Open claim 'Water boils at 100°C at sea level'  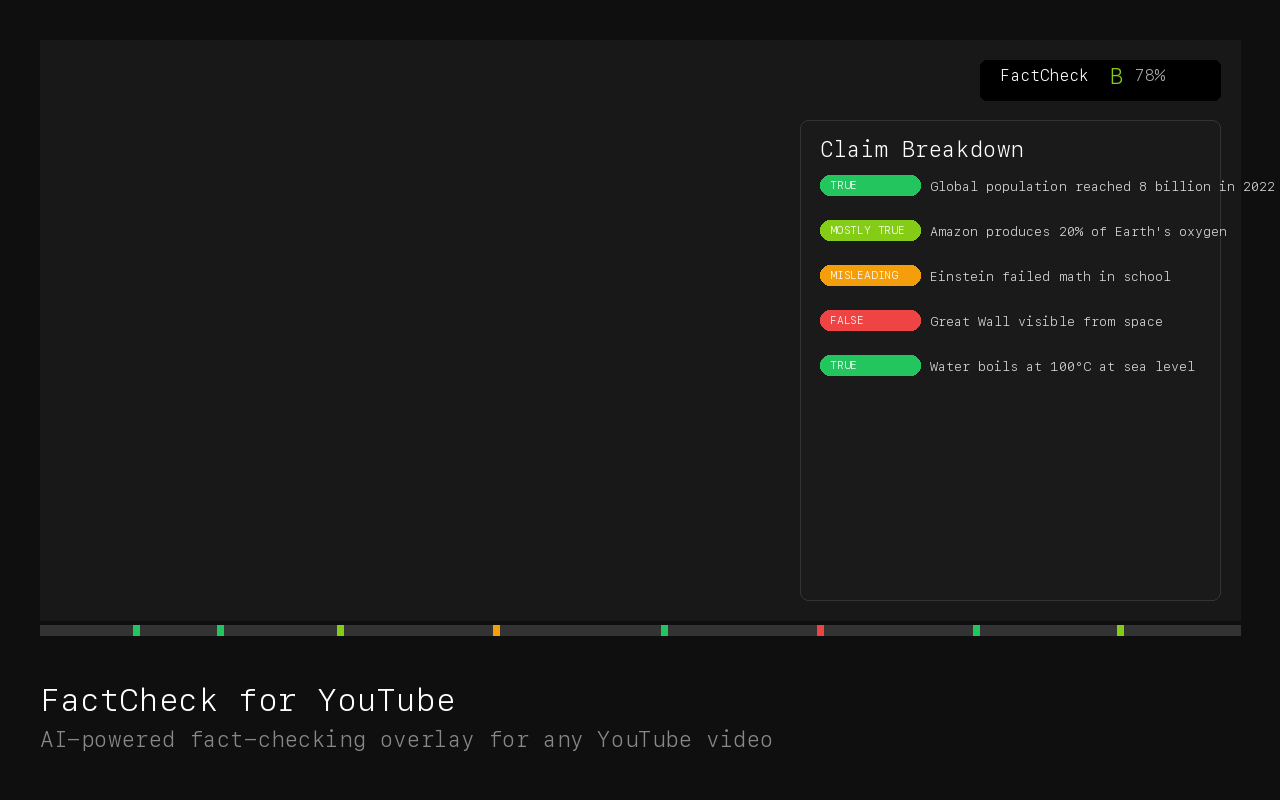point(1062,366)
